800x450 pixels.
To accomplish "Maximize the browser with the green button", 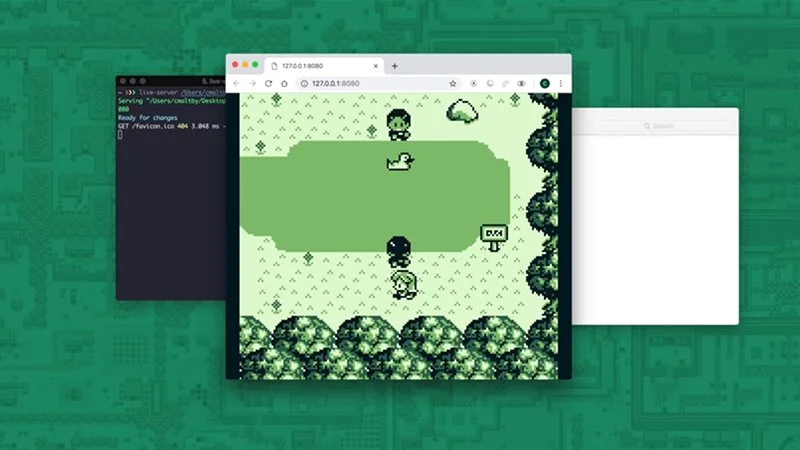I will point(256,64).
